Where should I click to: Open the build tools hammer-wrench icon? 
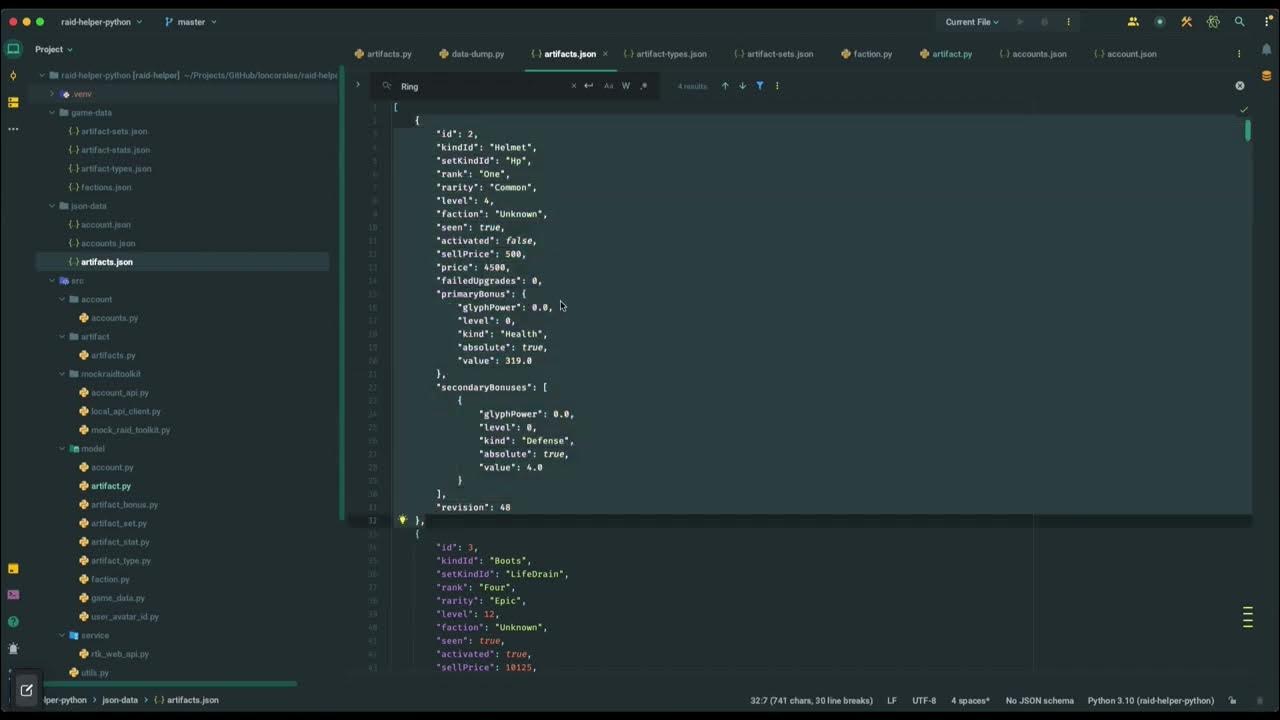[1186, 21]
